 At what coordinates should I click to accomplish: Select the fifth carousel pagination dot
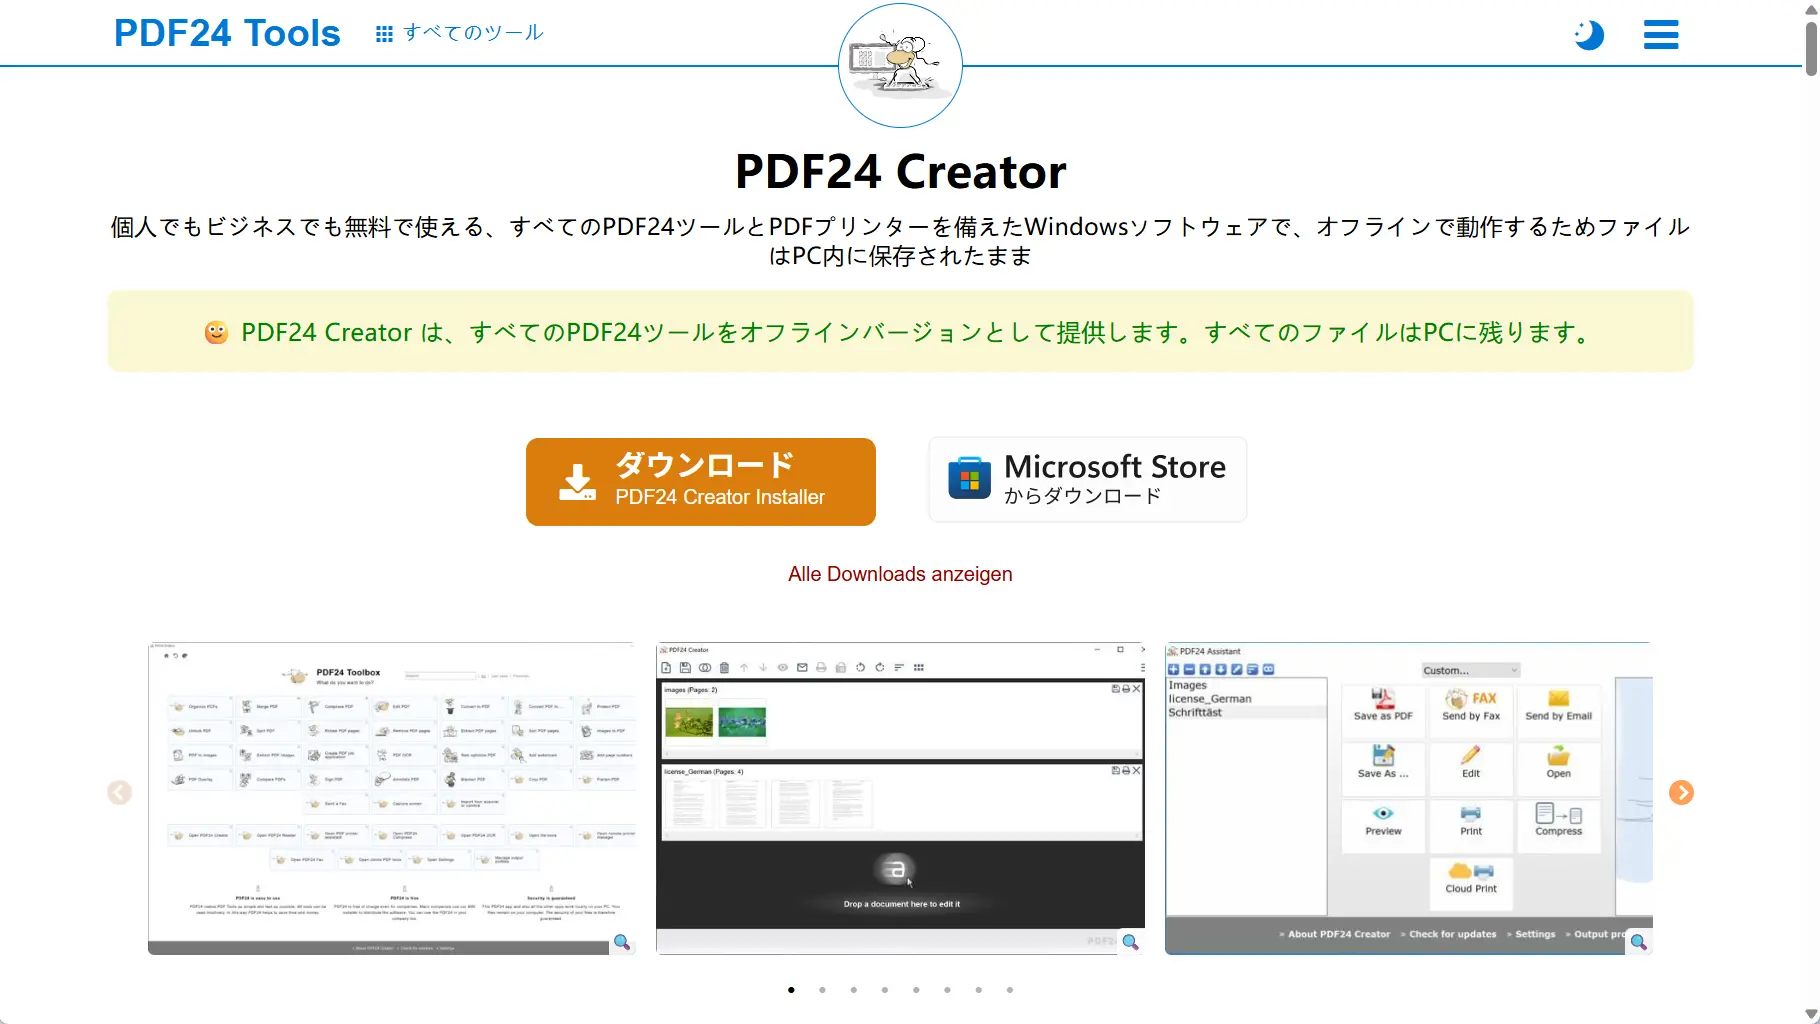[x=916, y=990]
